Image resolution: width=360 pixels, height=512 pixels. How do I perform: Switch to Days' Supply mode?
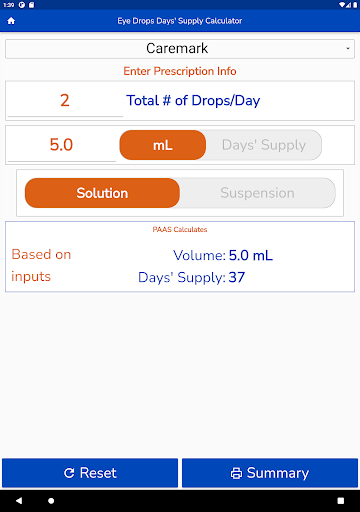point(264,145)
